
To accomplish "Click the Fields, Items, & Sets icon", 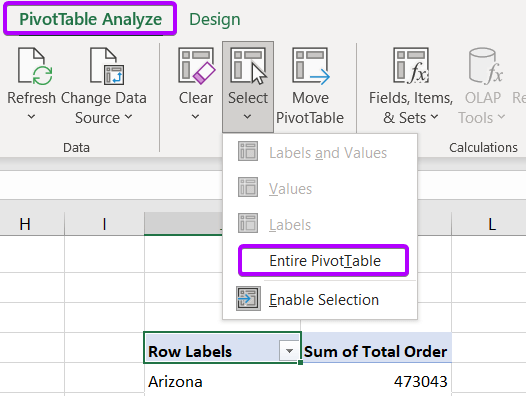I will tap(411, 66).
